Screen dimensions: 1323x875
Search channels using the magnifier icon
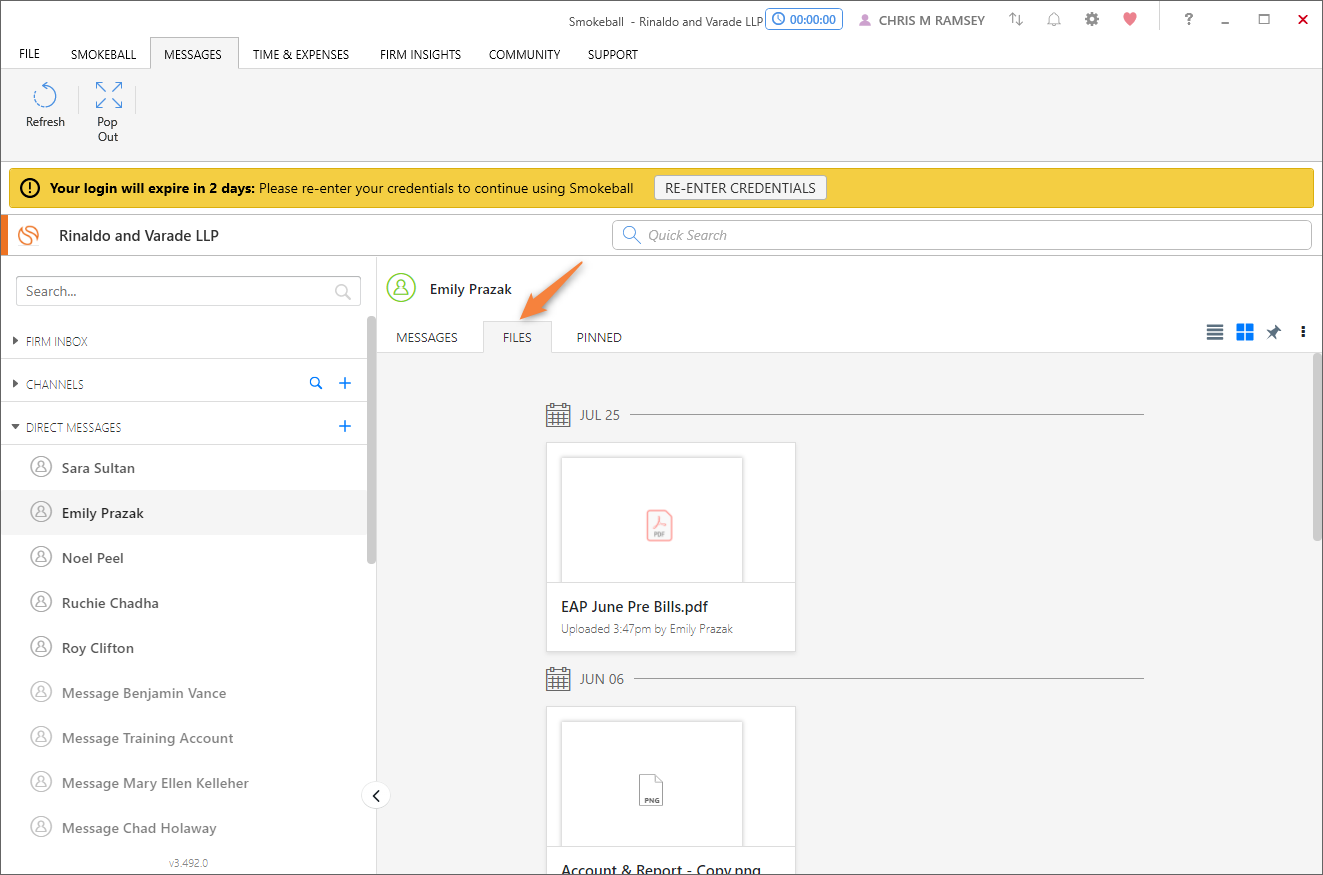pos(316,383)
